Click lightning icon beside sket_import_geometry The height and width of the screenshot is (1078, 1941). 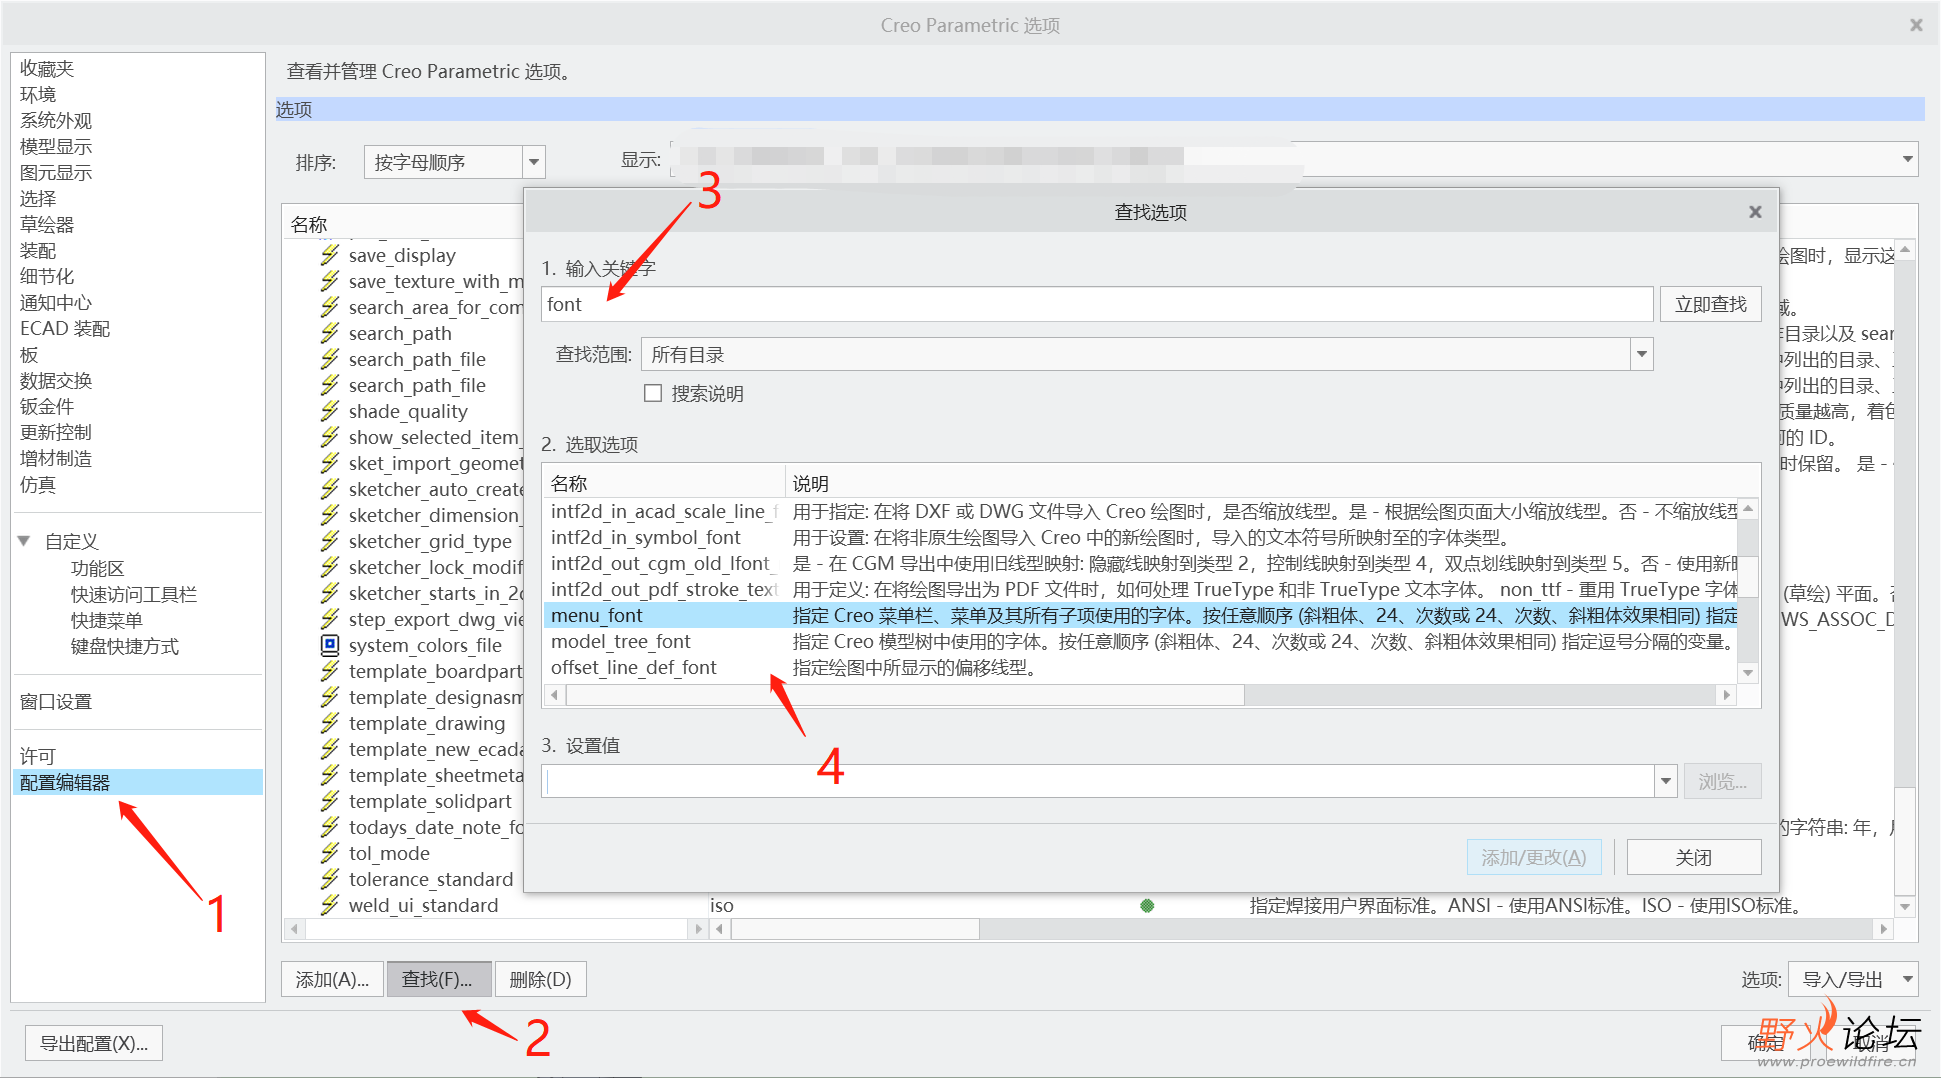pyautogui.click(x=330, y=463)
